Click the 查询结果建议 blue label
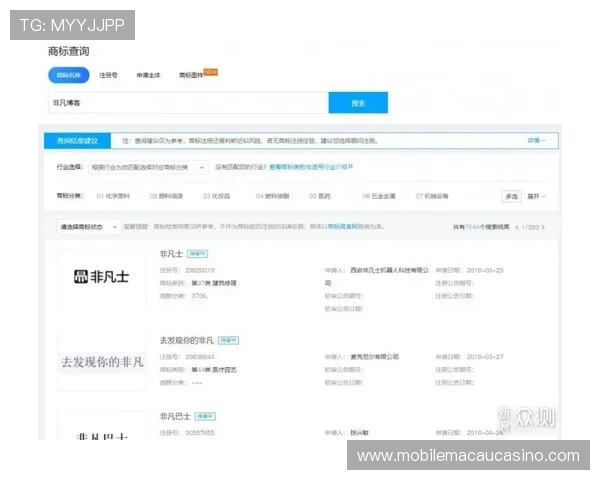Viewport: 600px width, 480px height. coord(77,141)
